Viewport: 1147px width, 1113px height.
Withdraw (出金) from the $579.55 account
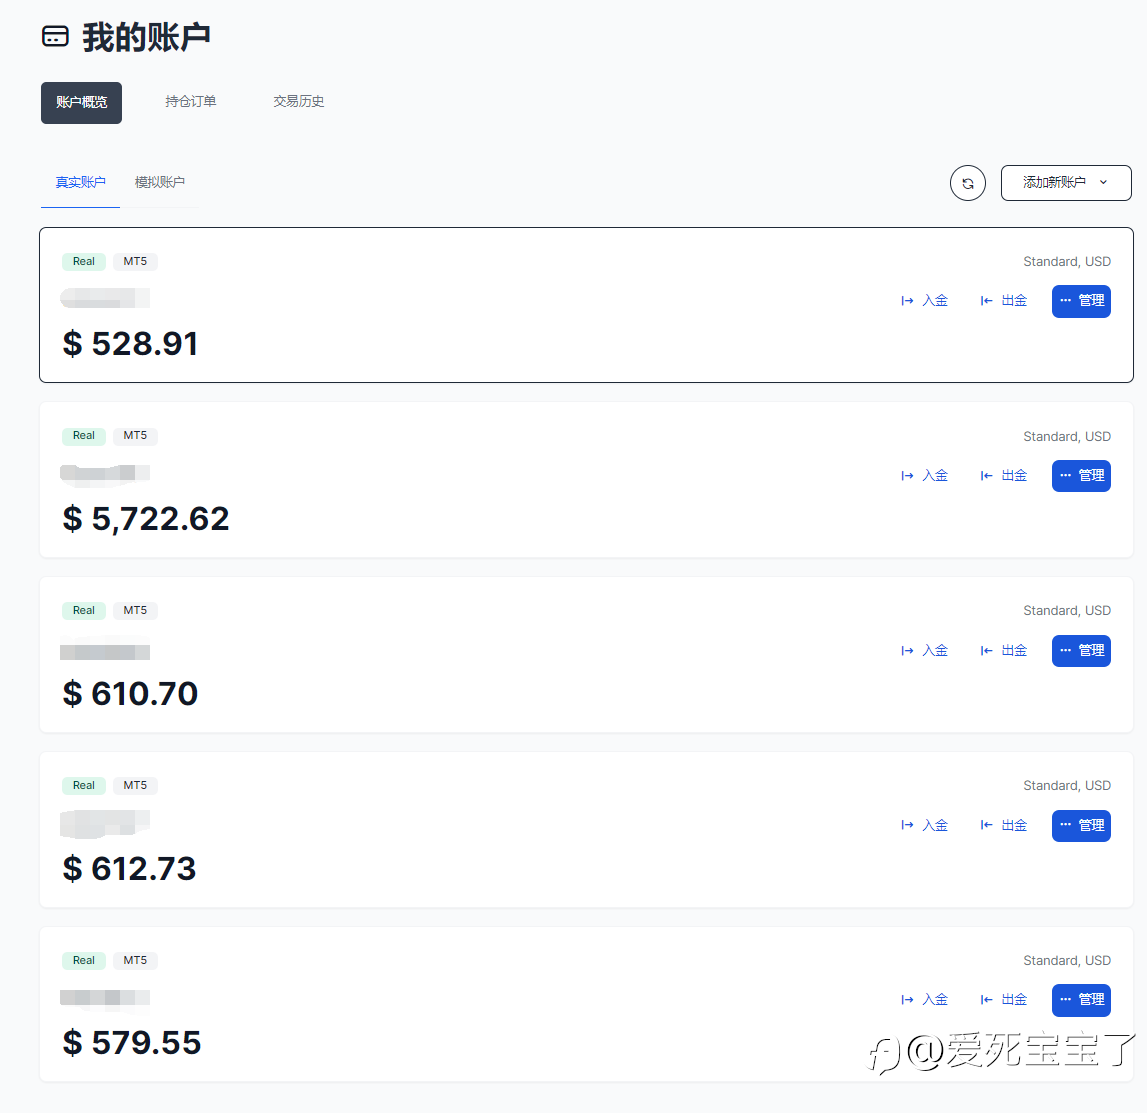[1004, 999]
